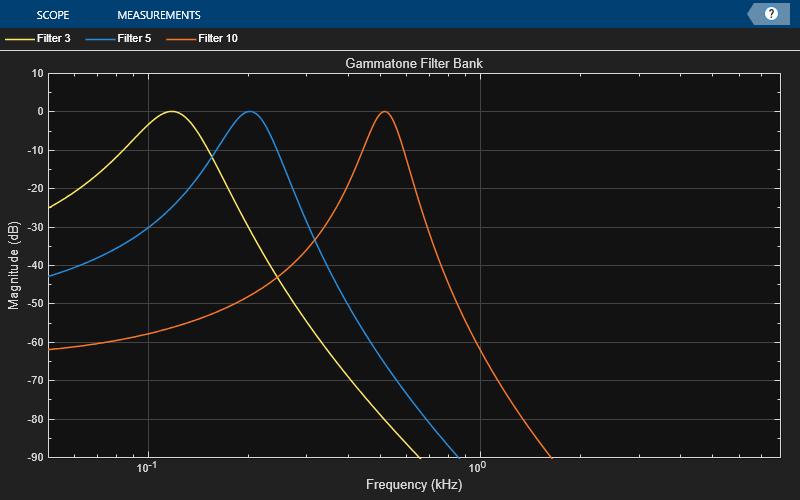
Task: Select the Frequency (kHz) x-axis label
Action: 414,486
